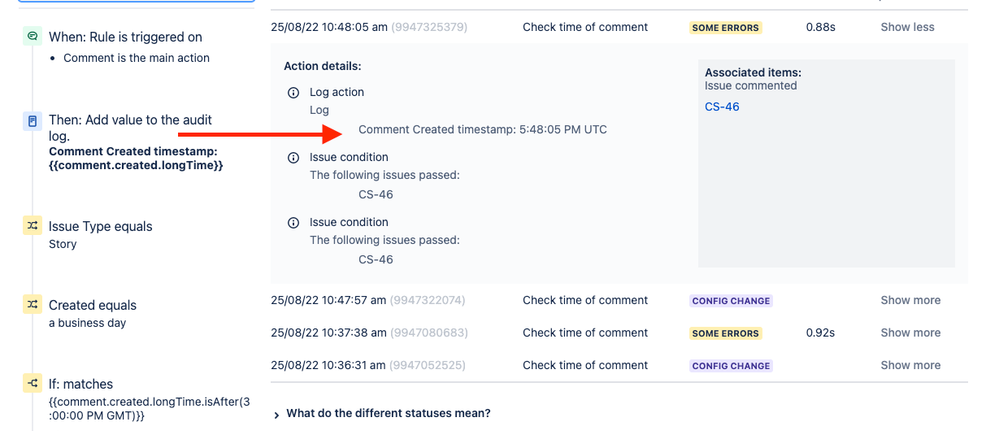999x431 pixels.
Task: Expand the 10:36:31 am entry via Show more
Action: (910, 365)
